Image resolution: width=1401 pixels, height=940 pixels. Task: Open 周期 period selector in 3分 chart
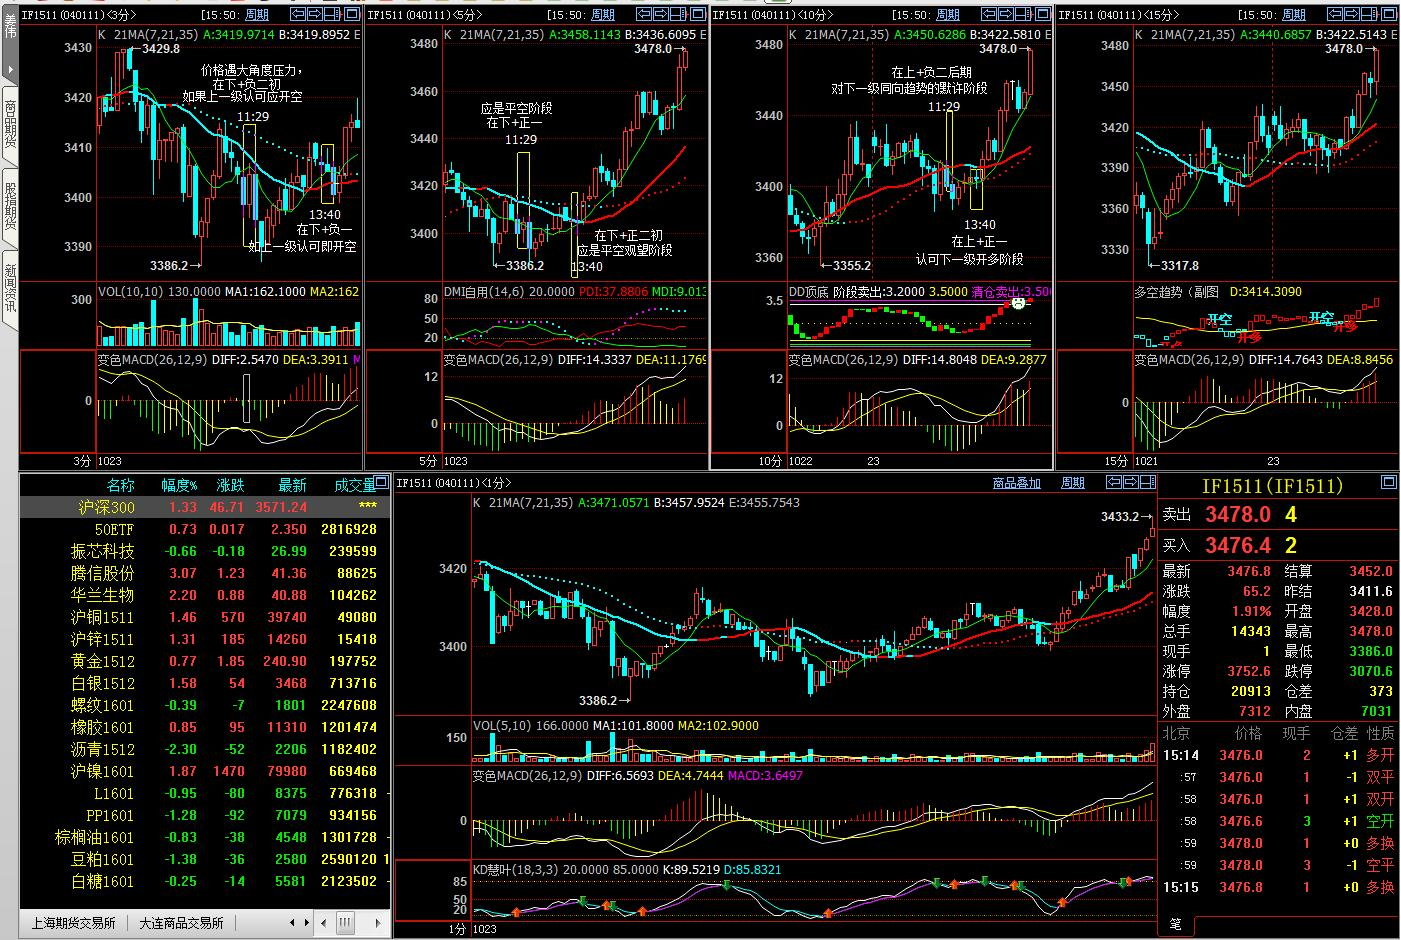[257, 15]
